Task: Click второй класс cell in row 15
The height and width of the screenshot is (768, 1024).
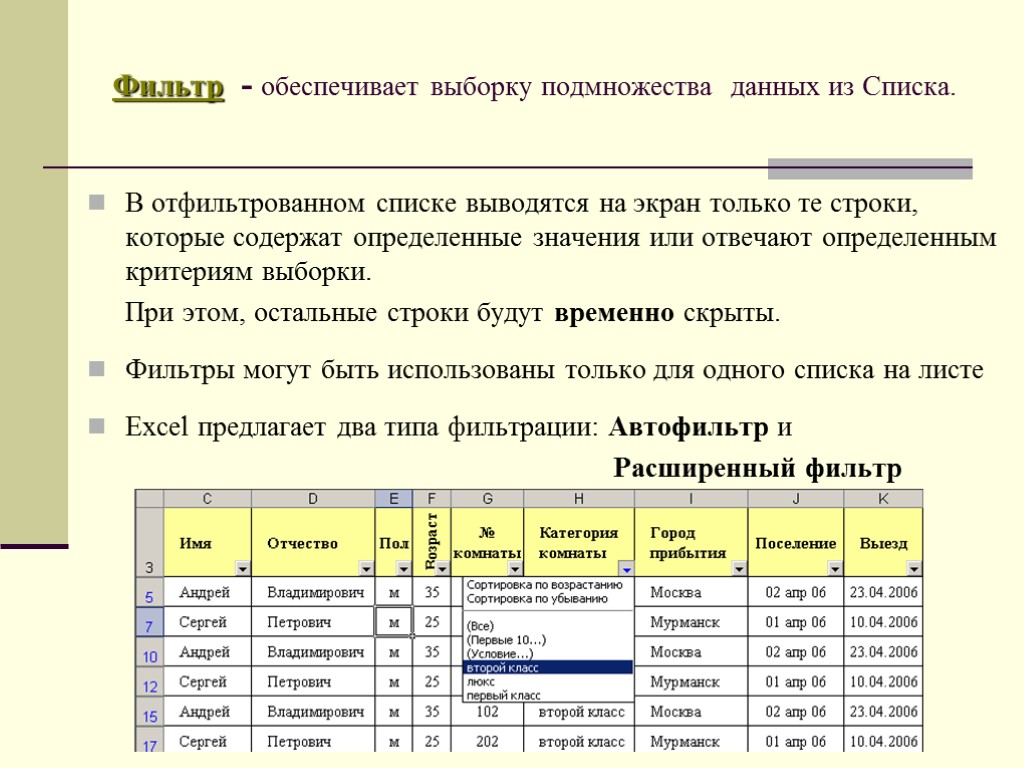Action: pyautogui.click(x=579, y=712)
